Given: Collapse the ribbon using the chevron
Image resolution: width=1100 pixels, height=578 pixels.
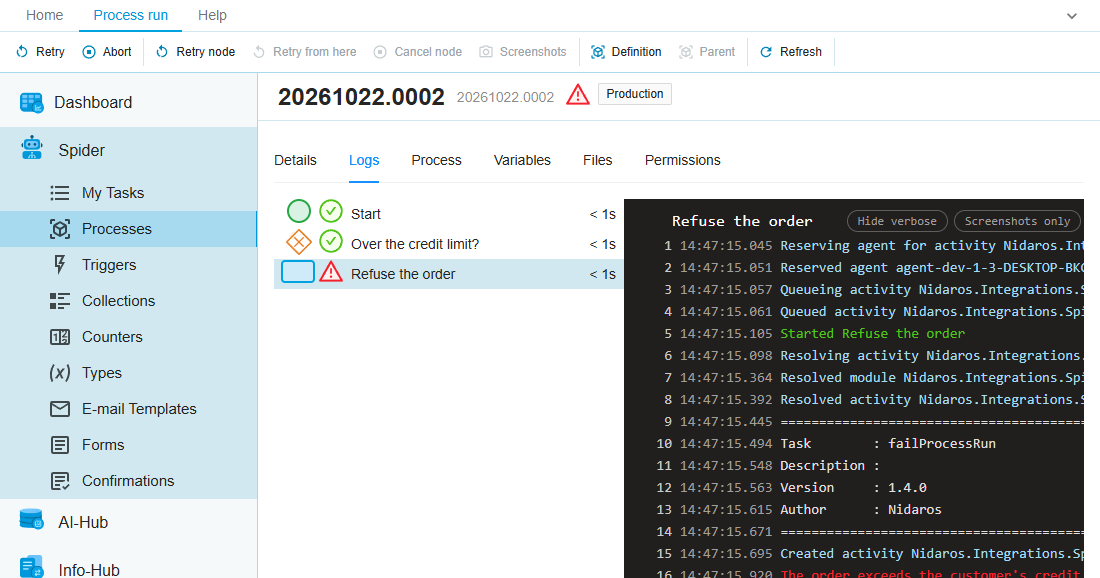Looking at the screenshot, I should pyautogui.click(x=1071, y=16).
